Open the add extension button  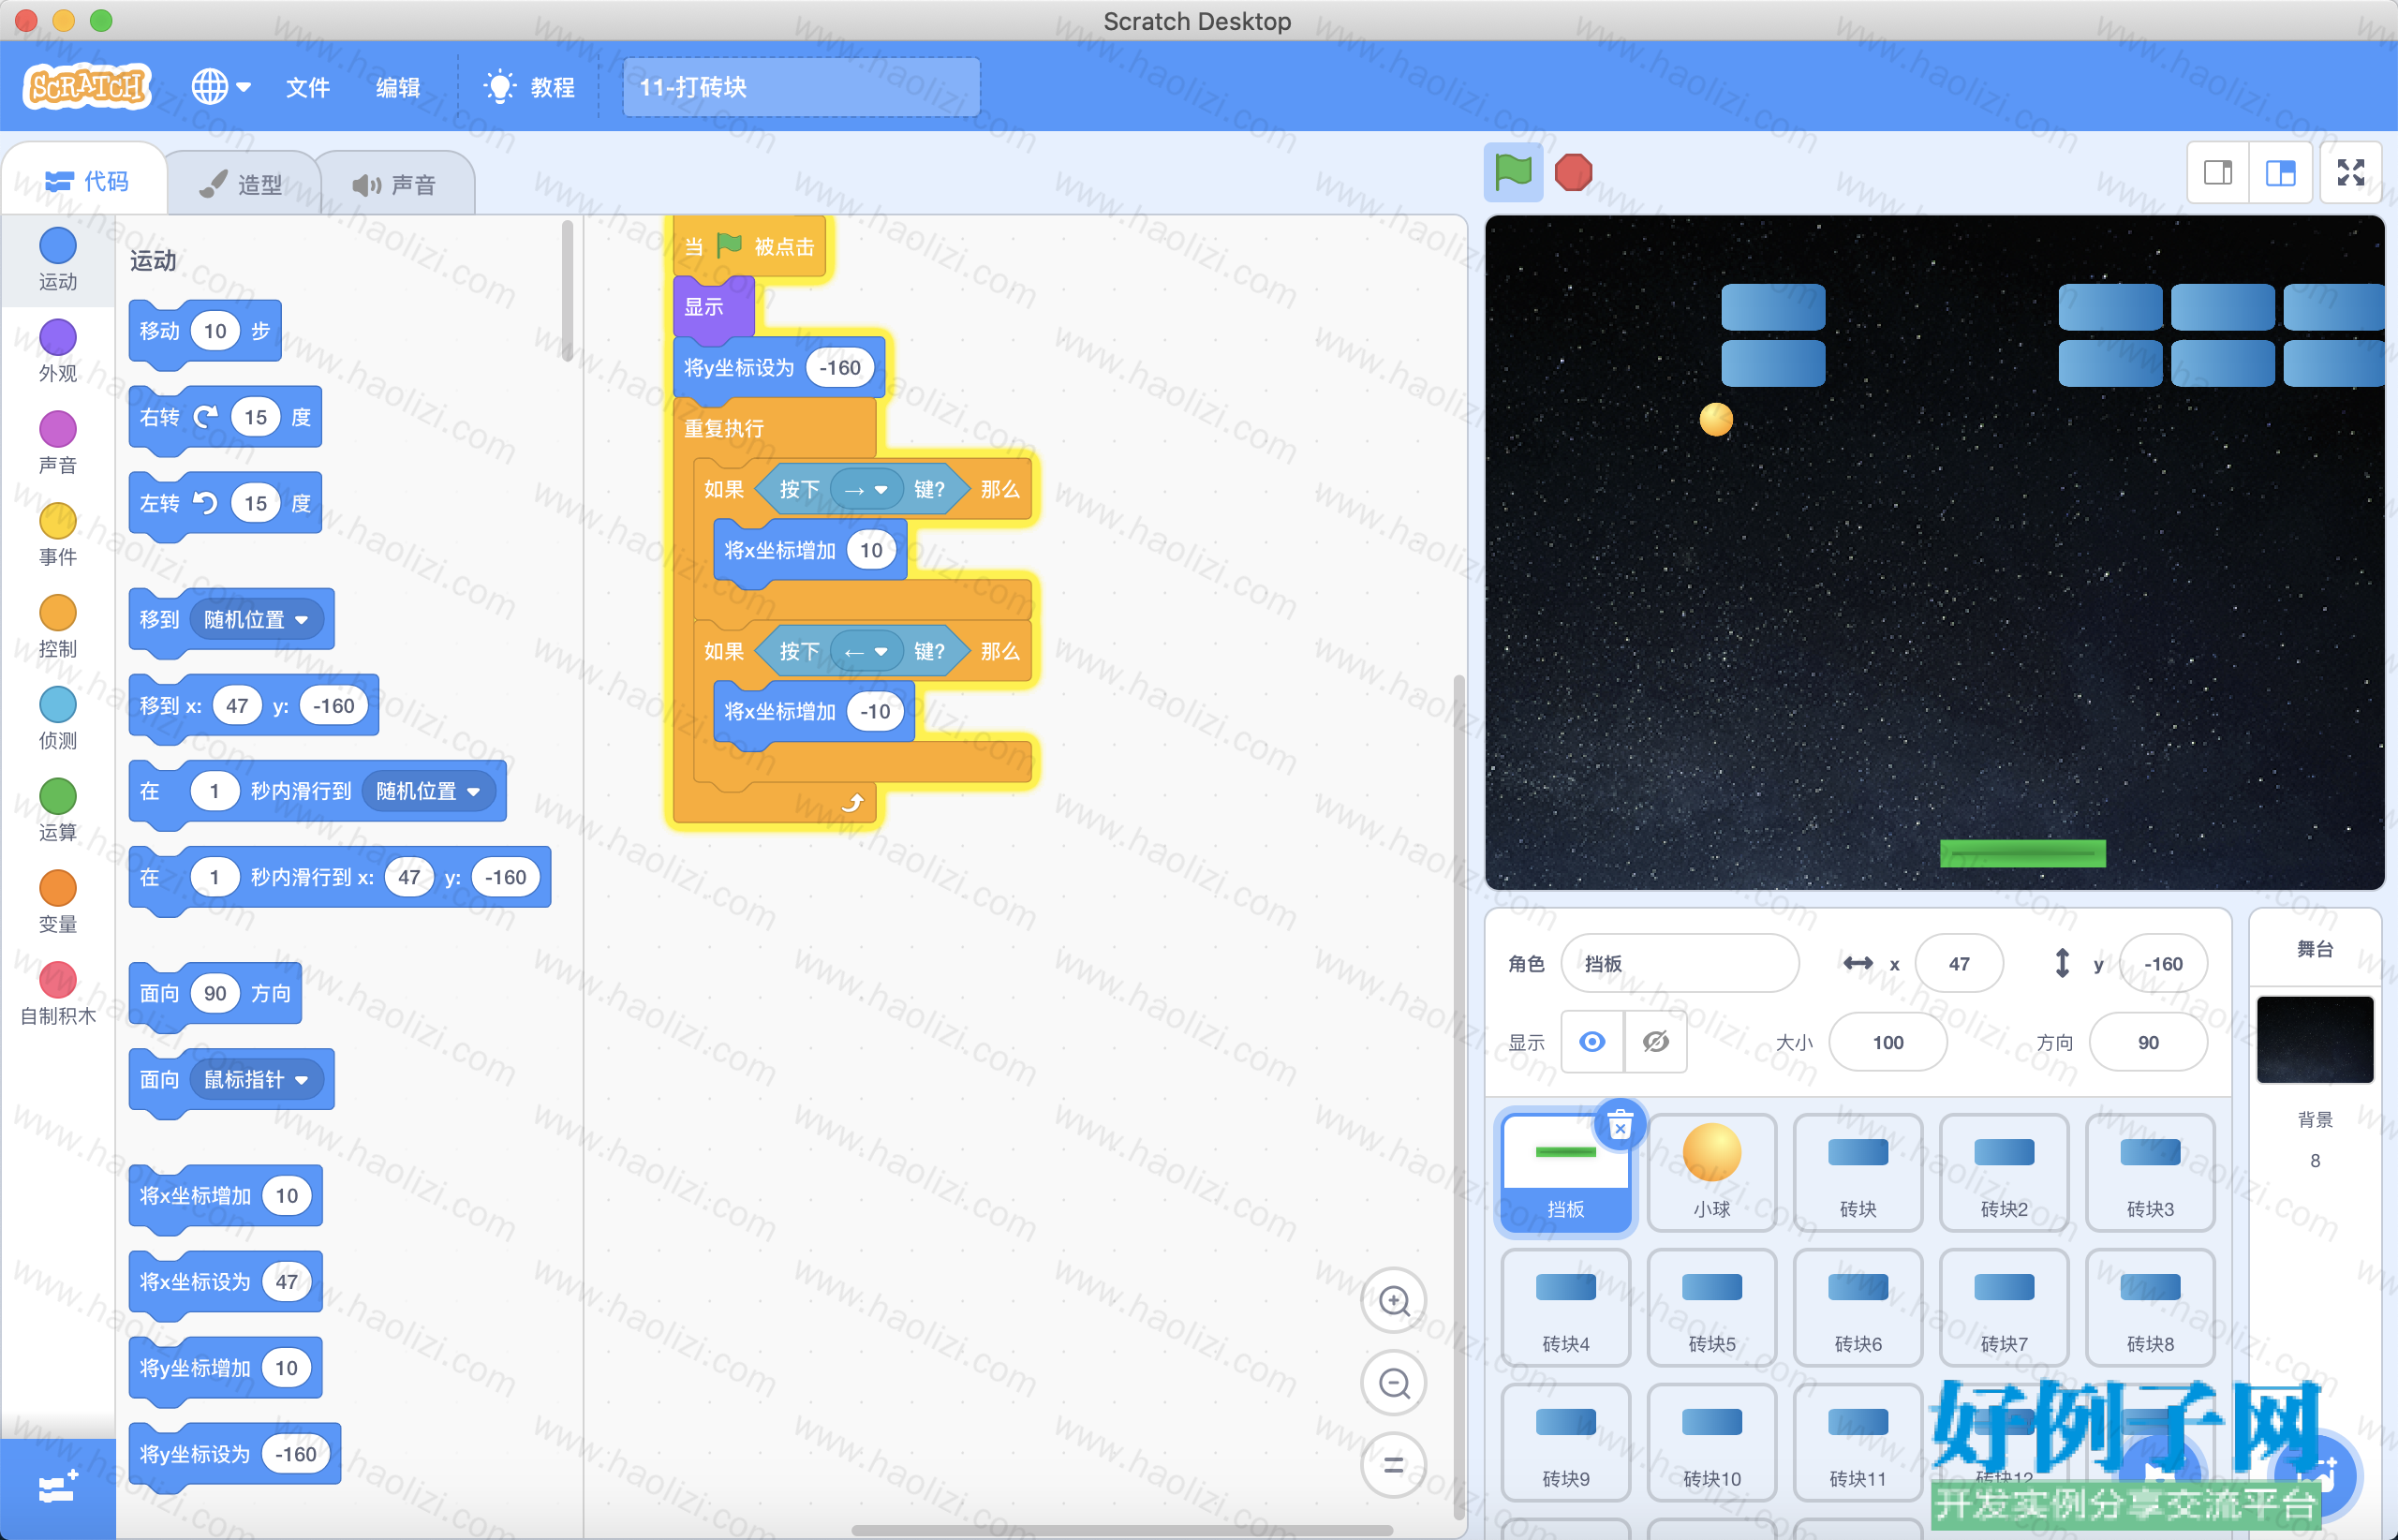click(57, 1488)
